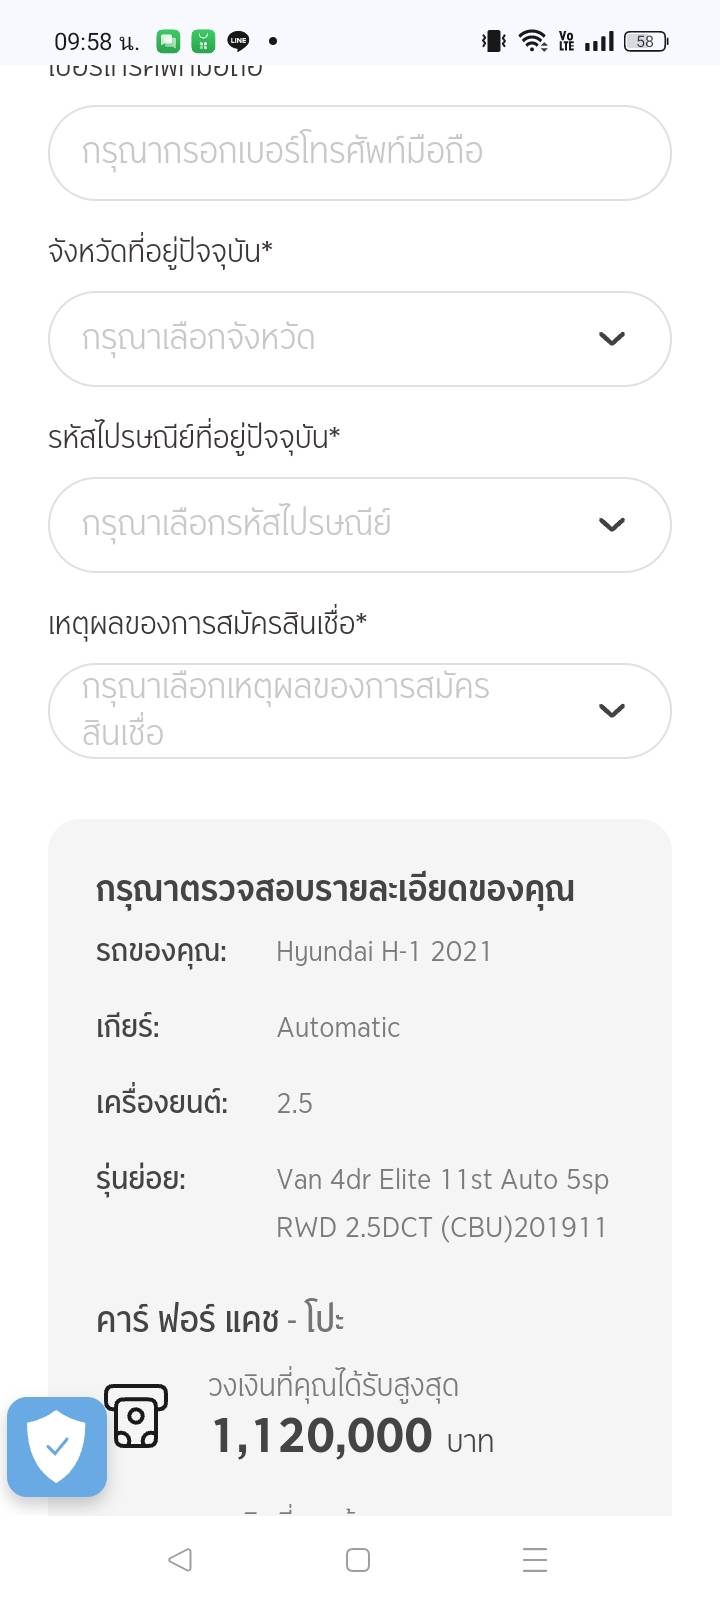Tap the vibrate mode status icon
Viewport: 720px width, 1604px height.
[x=493, y=41]
